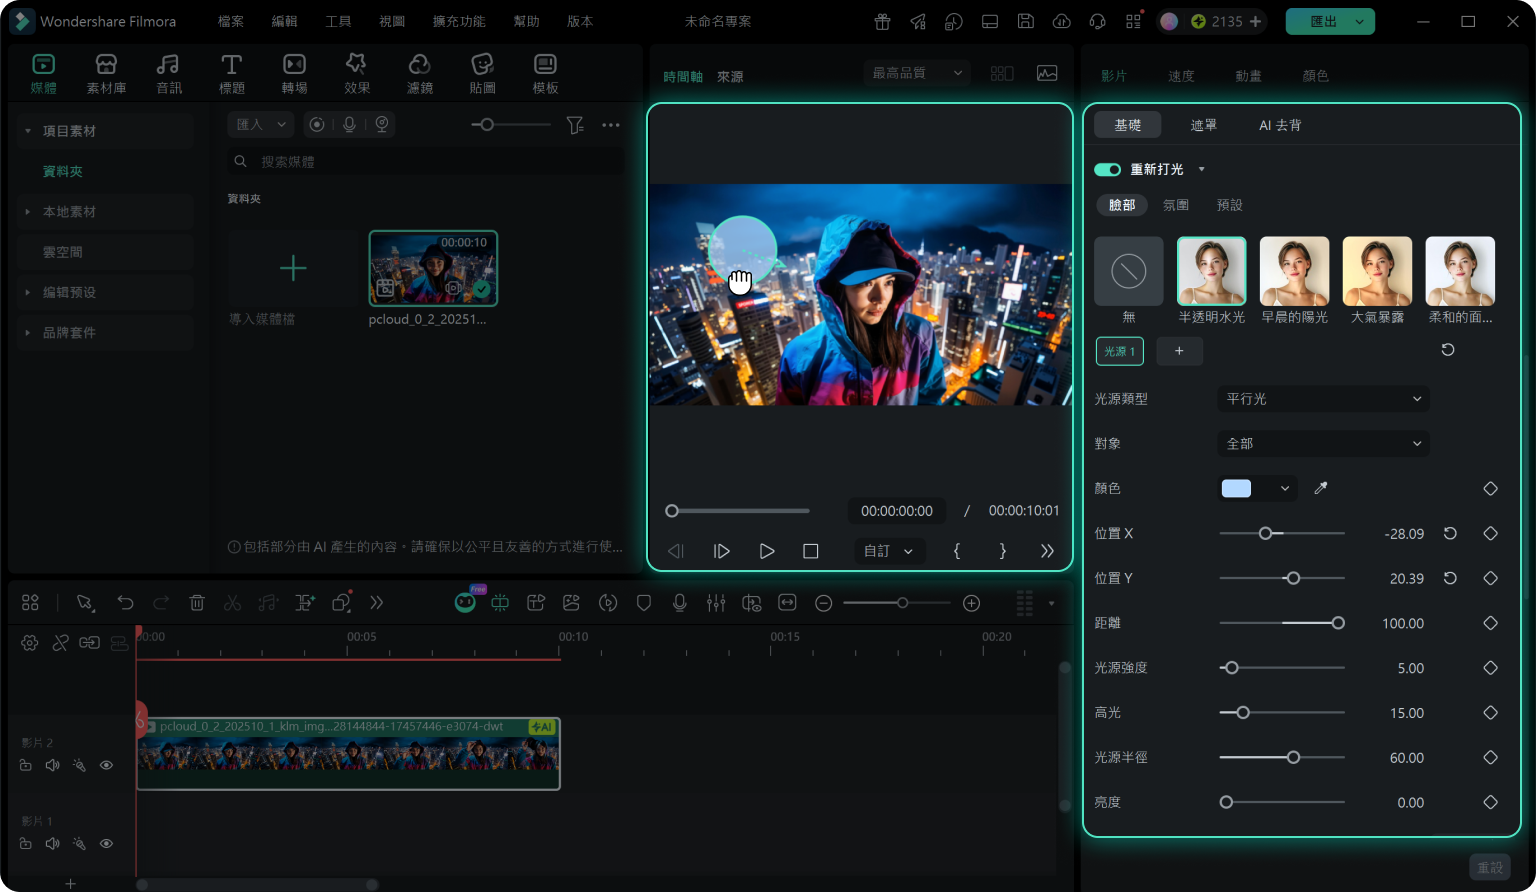Click the scissors split icon

coord(232,603)
